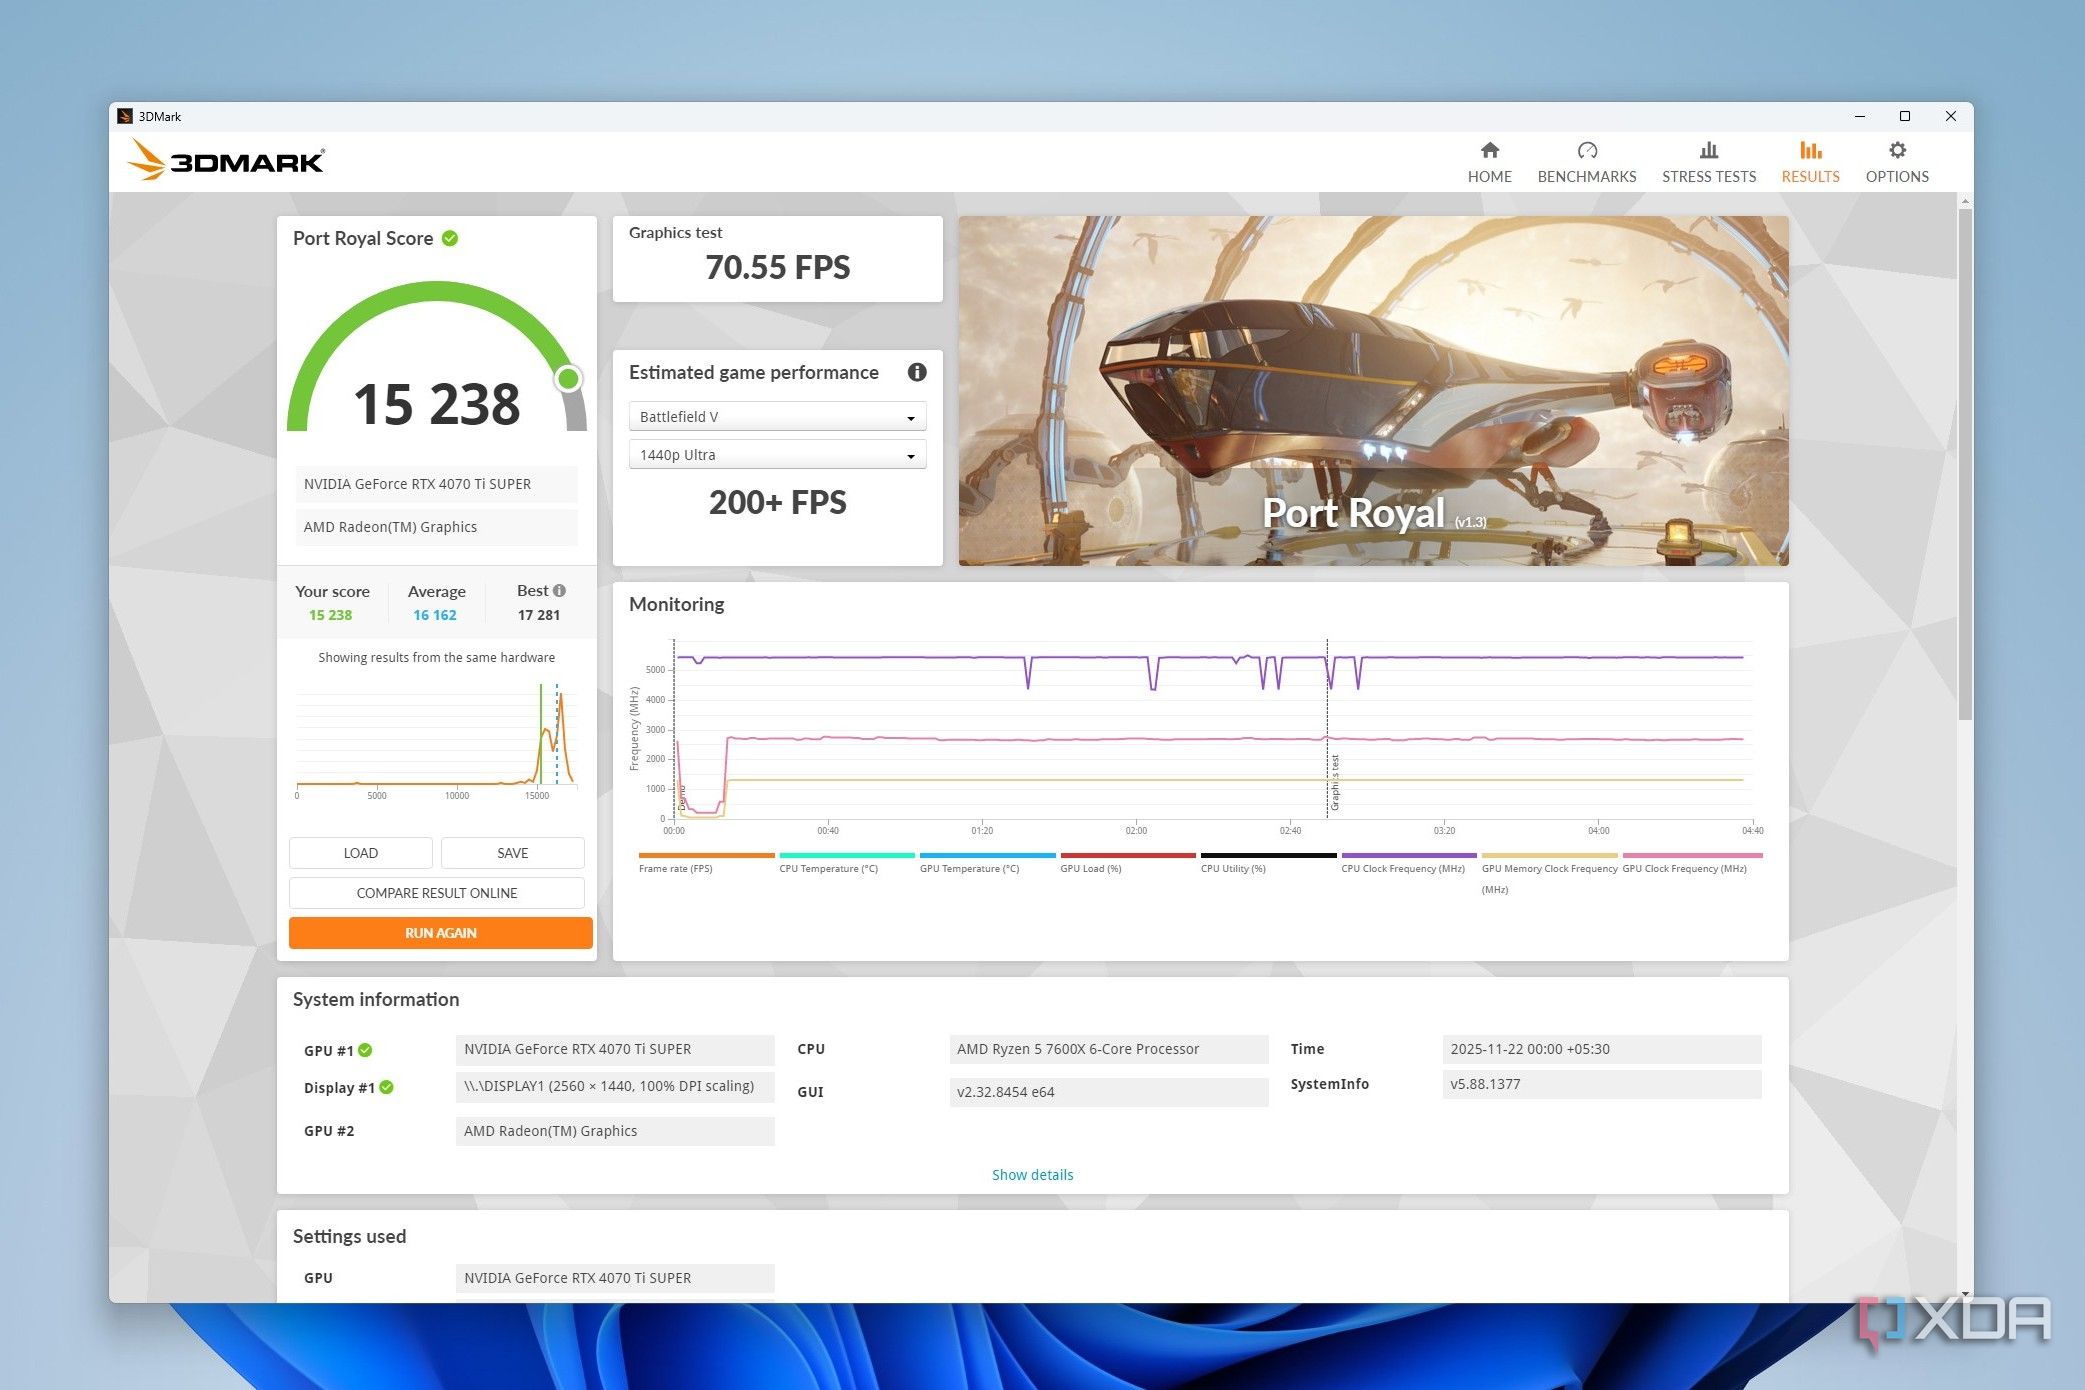Click the SAVE button

512,853
